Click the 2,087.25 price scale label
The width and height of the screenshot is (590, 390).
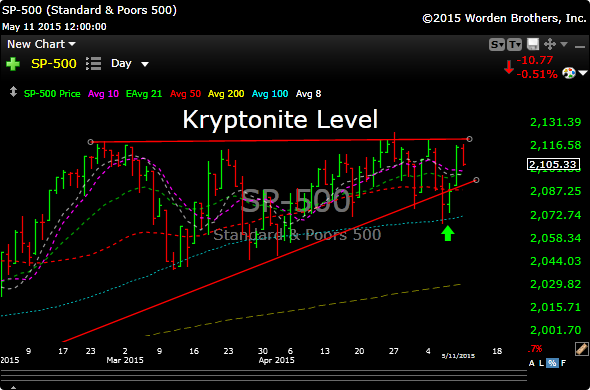[x=555, y=191]
